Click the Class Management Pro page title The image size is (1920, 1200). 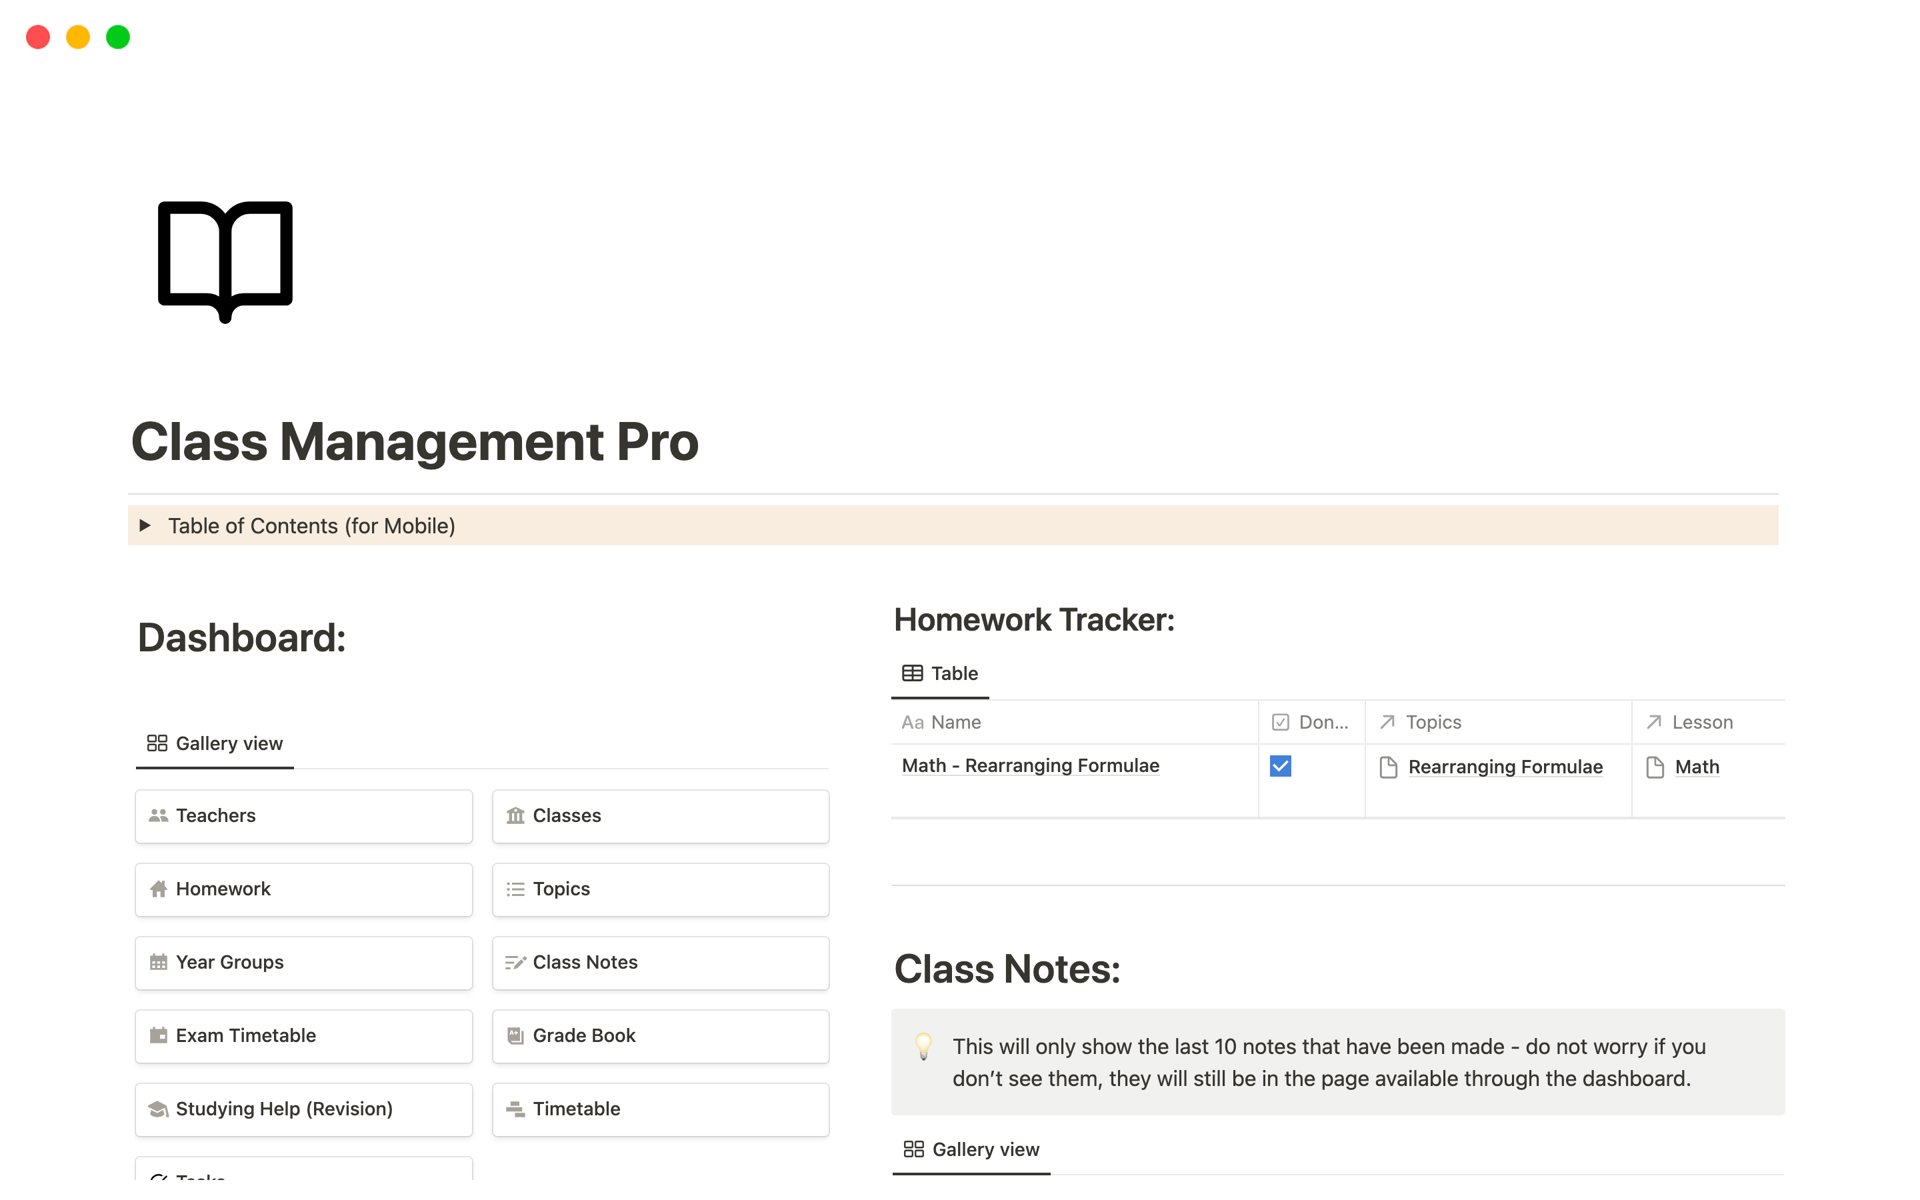(414, 441)
